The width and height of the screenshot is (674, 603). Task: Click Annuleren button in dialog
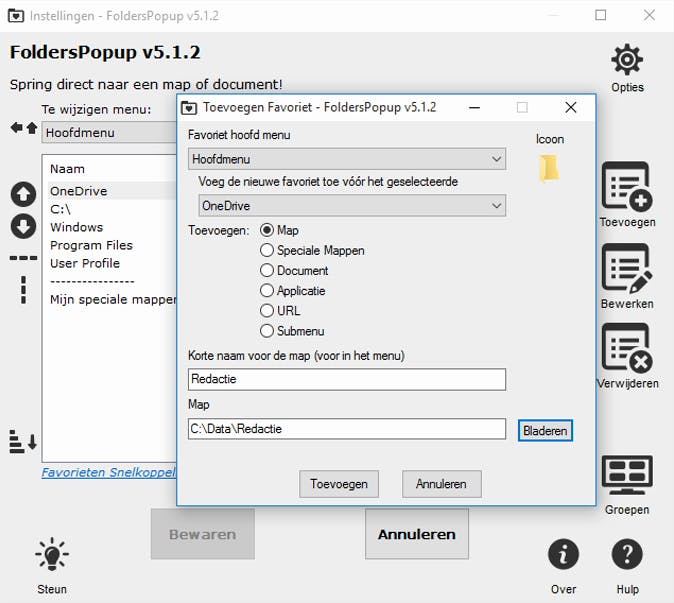441,484
